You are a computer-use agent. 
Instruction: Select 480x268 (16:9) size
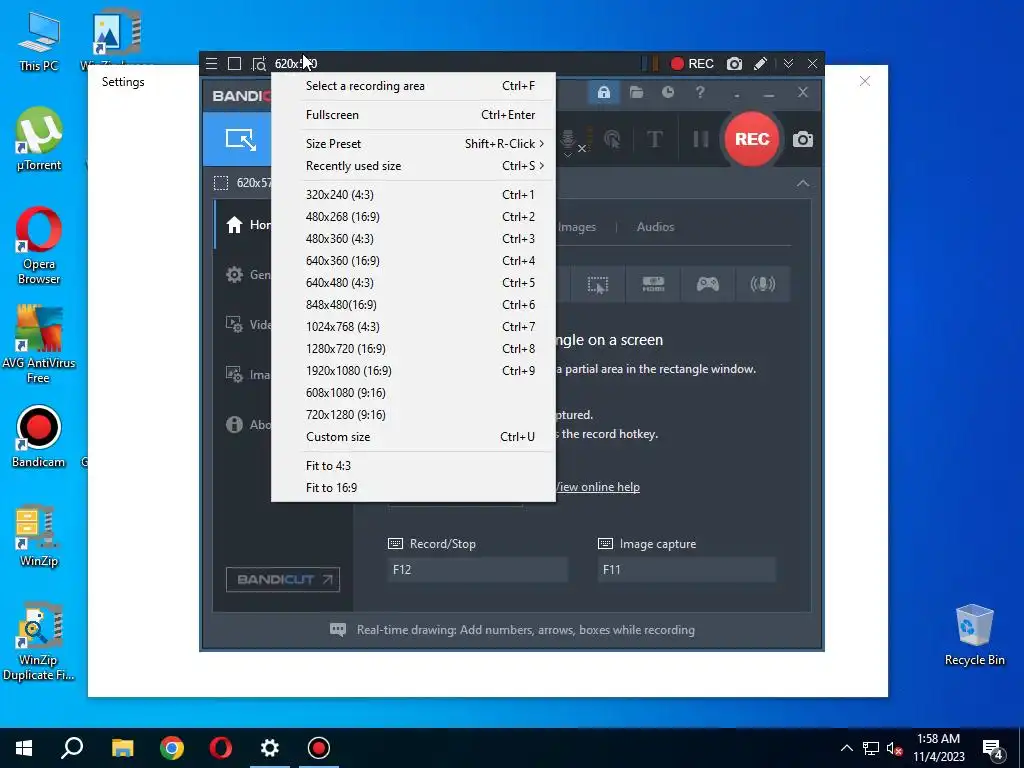tap(413, 217)
